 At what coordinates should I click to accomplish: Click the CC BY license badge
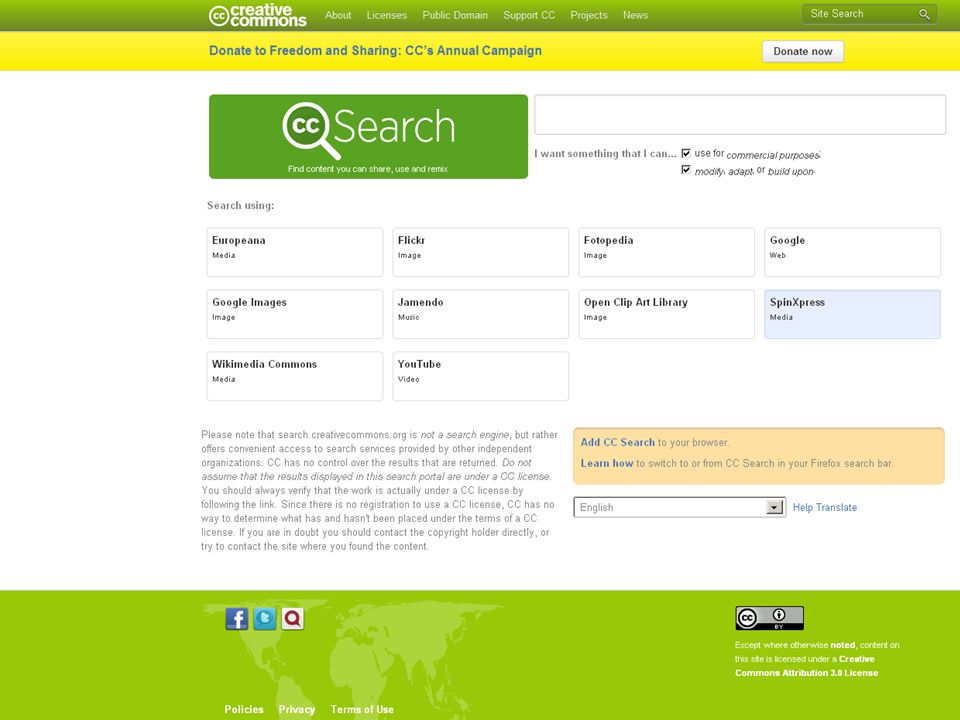pyautogui.click(x=770, y=618)
